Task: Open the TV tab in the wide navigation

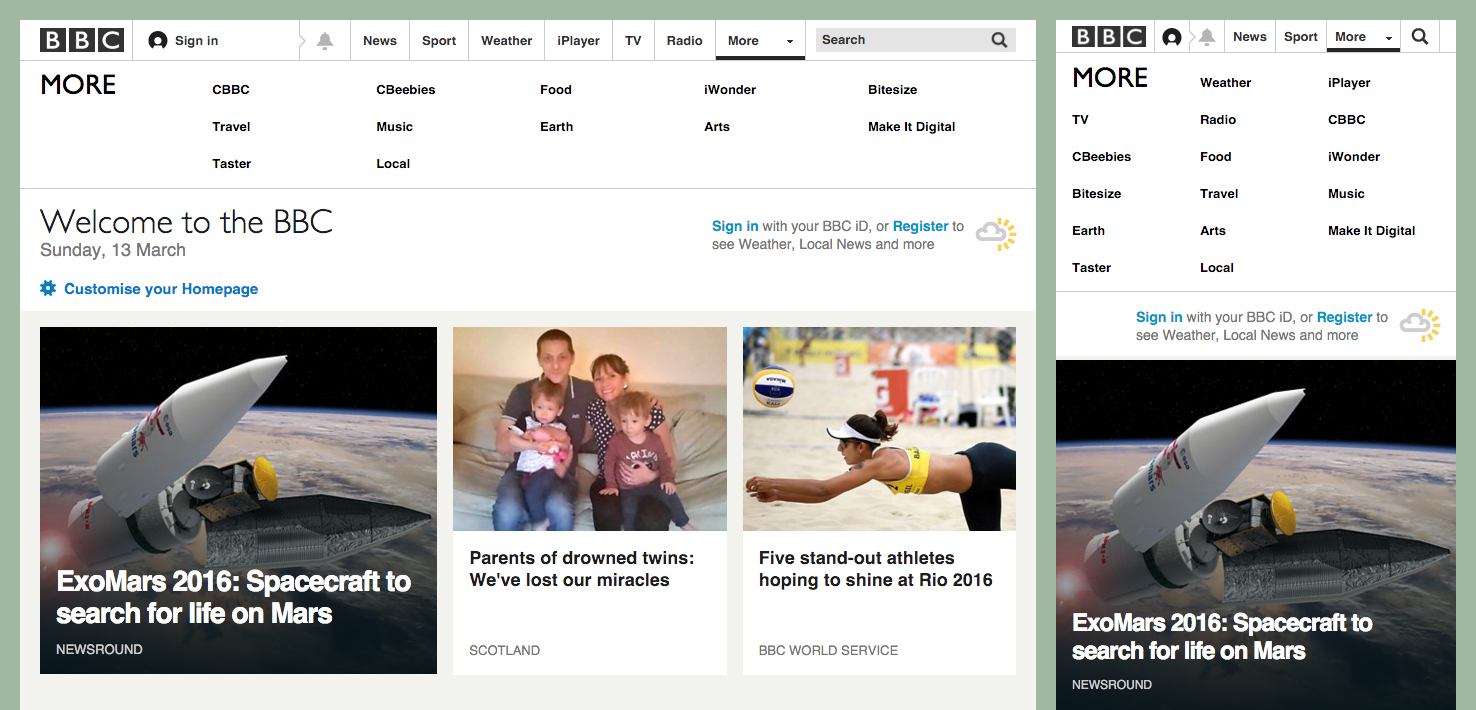Action: point(633,41)
